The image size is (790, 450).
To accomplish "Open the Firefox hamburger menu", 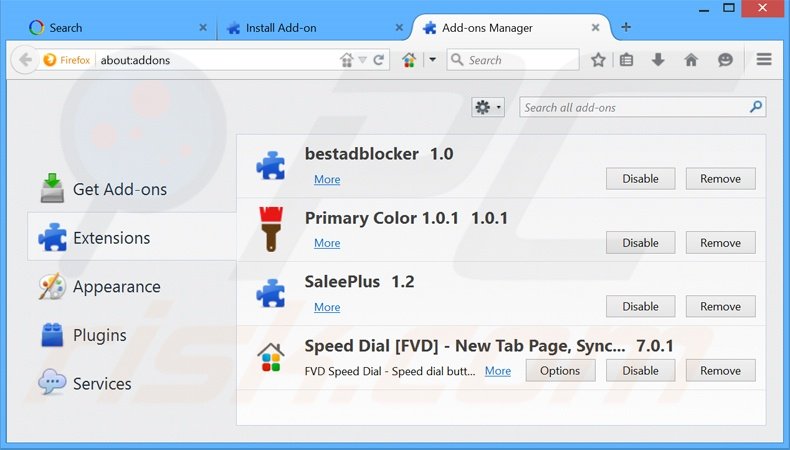I will [764, 59].
